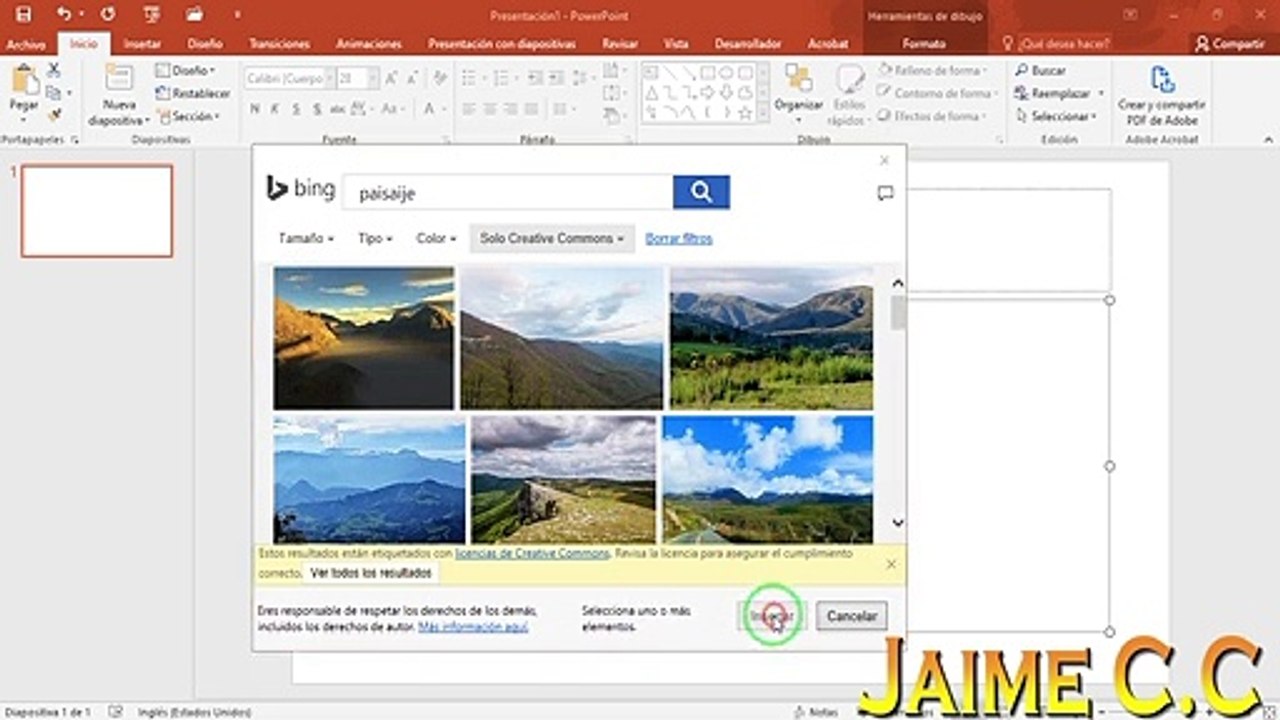Click the Más información aquí link
This screenshot has width=1280, height=720.
(473, 627)
